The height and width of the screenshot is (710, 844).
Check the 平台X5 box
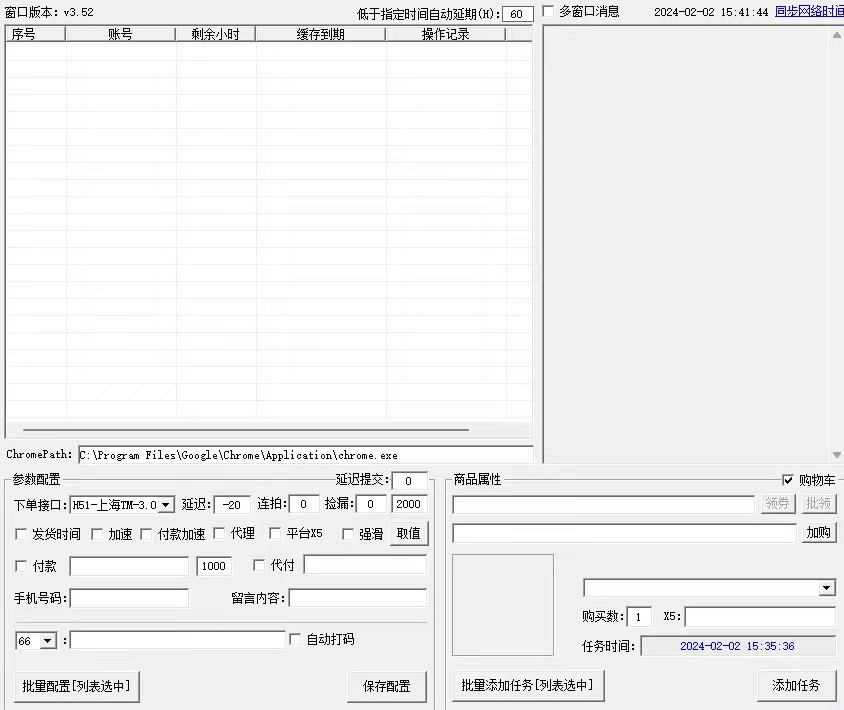275,534
